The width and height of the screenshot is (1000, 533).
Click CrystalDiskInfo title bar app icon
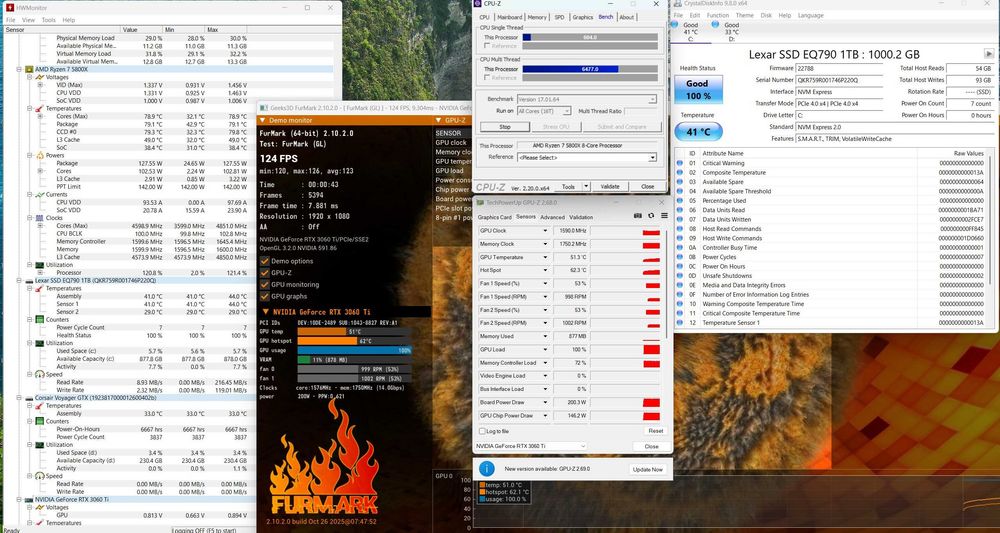tap(677, 3)
